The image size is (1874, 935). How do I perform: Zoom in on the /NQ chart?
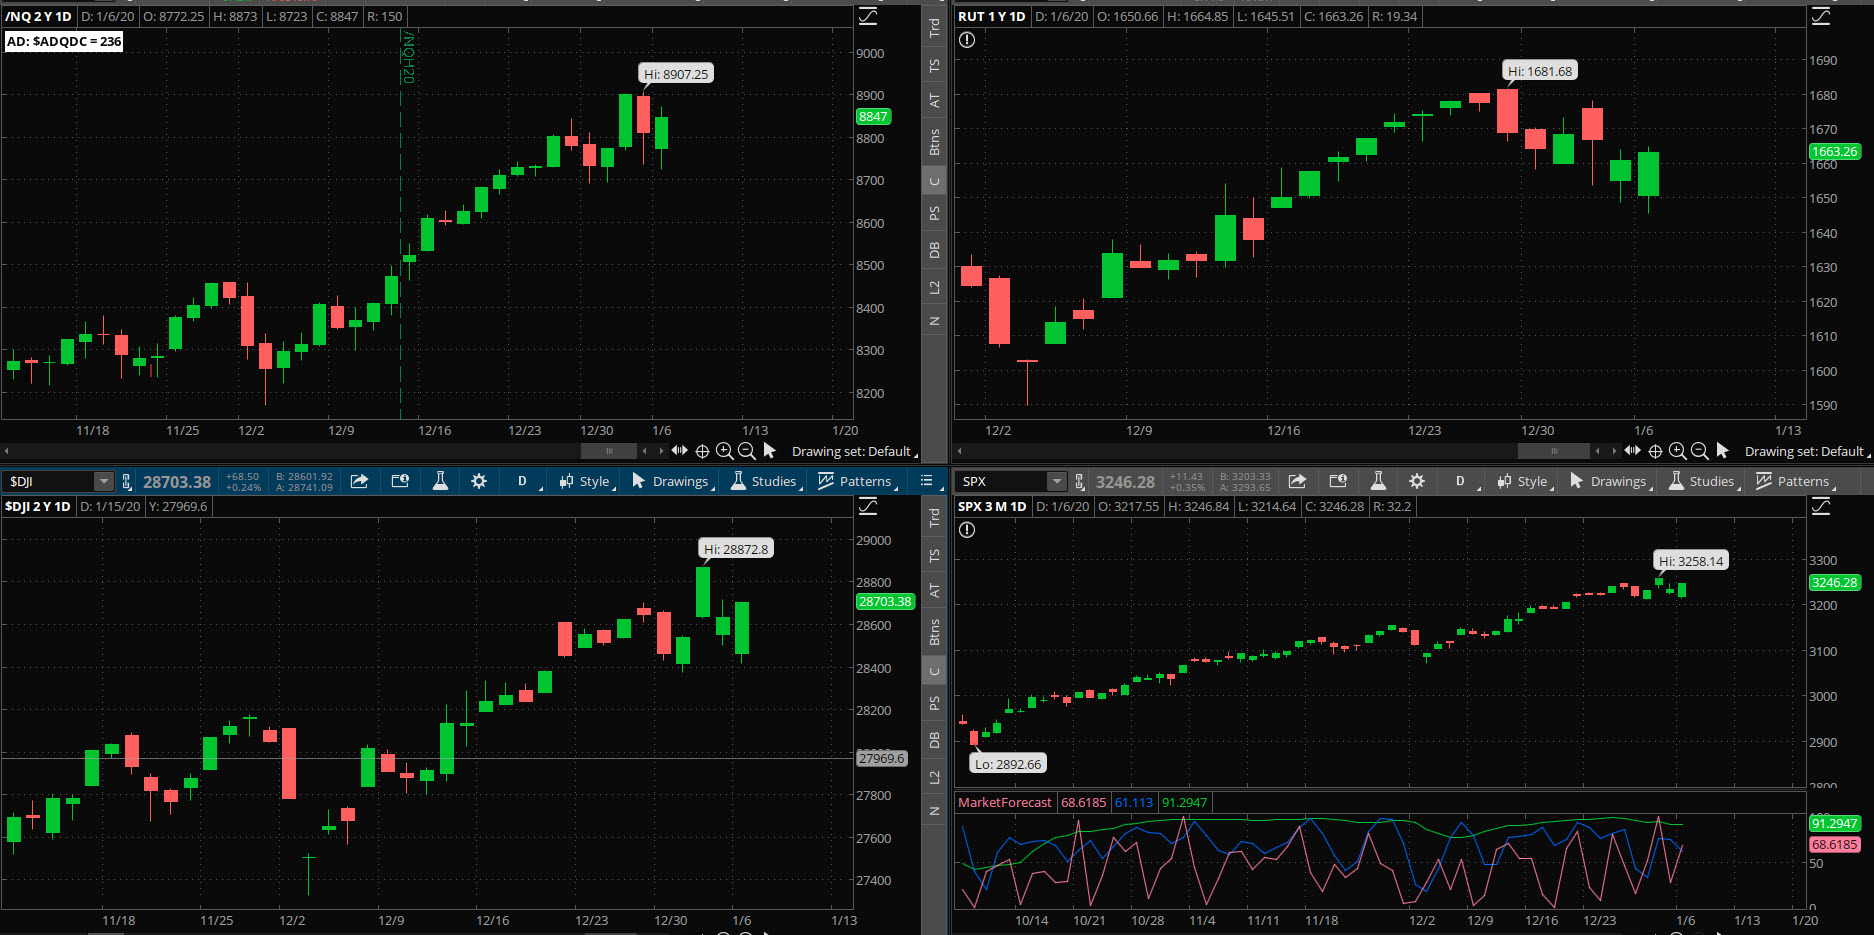724,451
